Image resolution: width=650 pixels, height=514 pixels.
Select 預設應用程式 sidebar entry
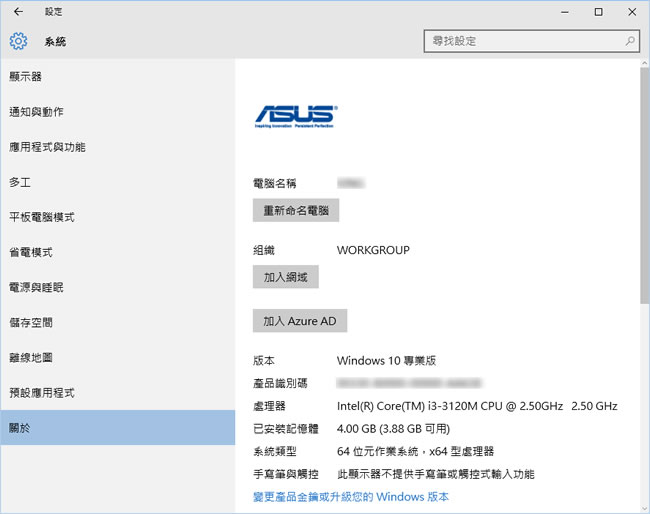tap(118, 393)
